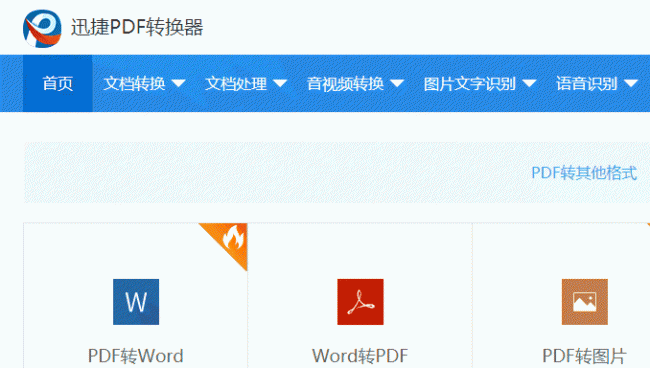Click the PDF转图片 label

(x=585, y=356)
